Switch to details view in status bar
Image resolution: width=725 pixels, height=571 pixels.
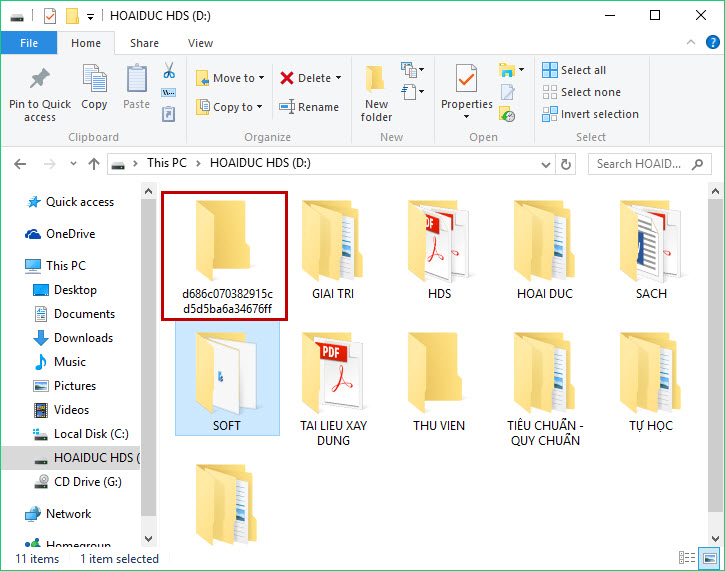tap(687, 558)
